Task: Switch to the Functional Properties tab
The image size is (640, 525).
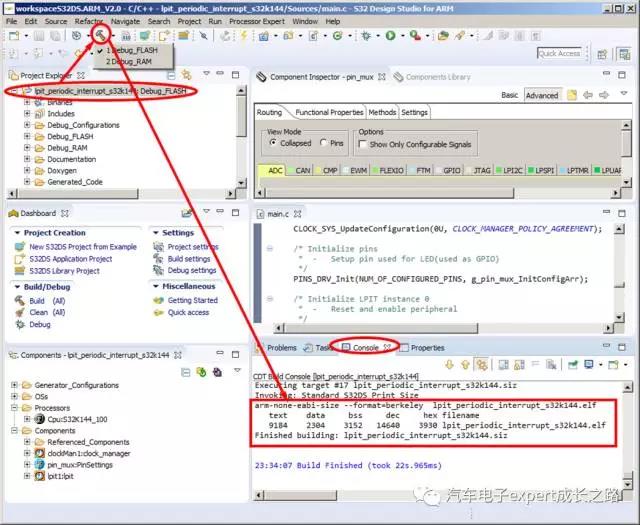Action: coord(329,112)
